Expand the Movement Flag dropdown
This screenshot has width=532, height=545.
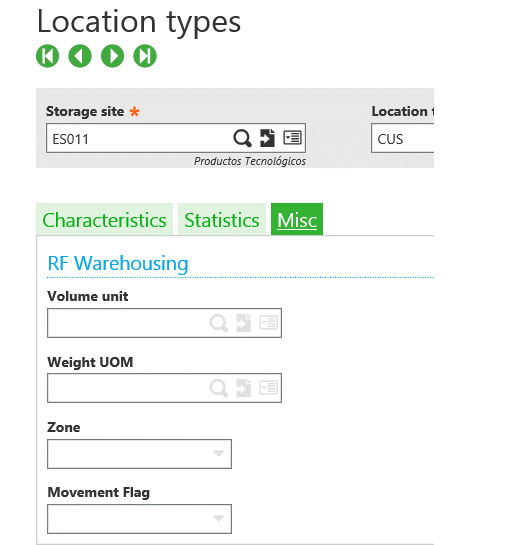click(219, 518)
